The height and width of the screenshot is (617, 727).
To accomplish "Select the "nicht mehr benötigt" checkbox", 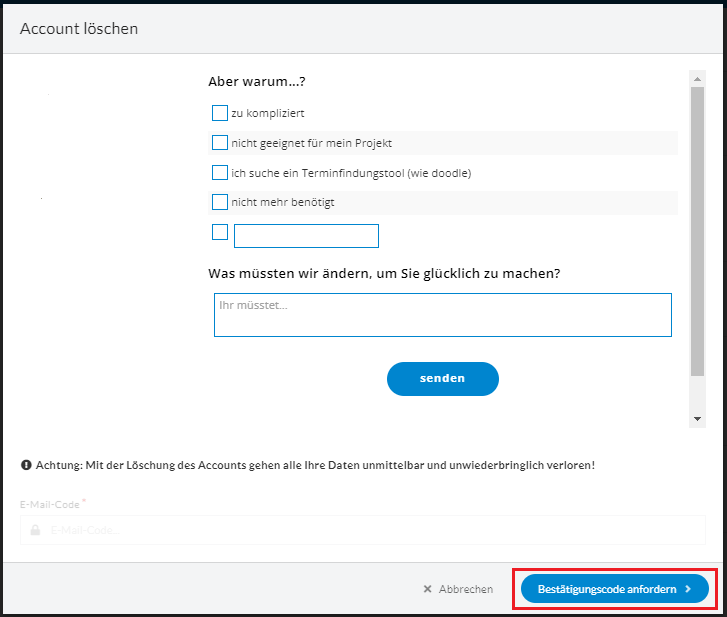I will 220,203.
